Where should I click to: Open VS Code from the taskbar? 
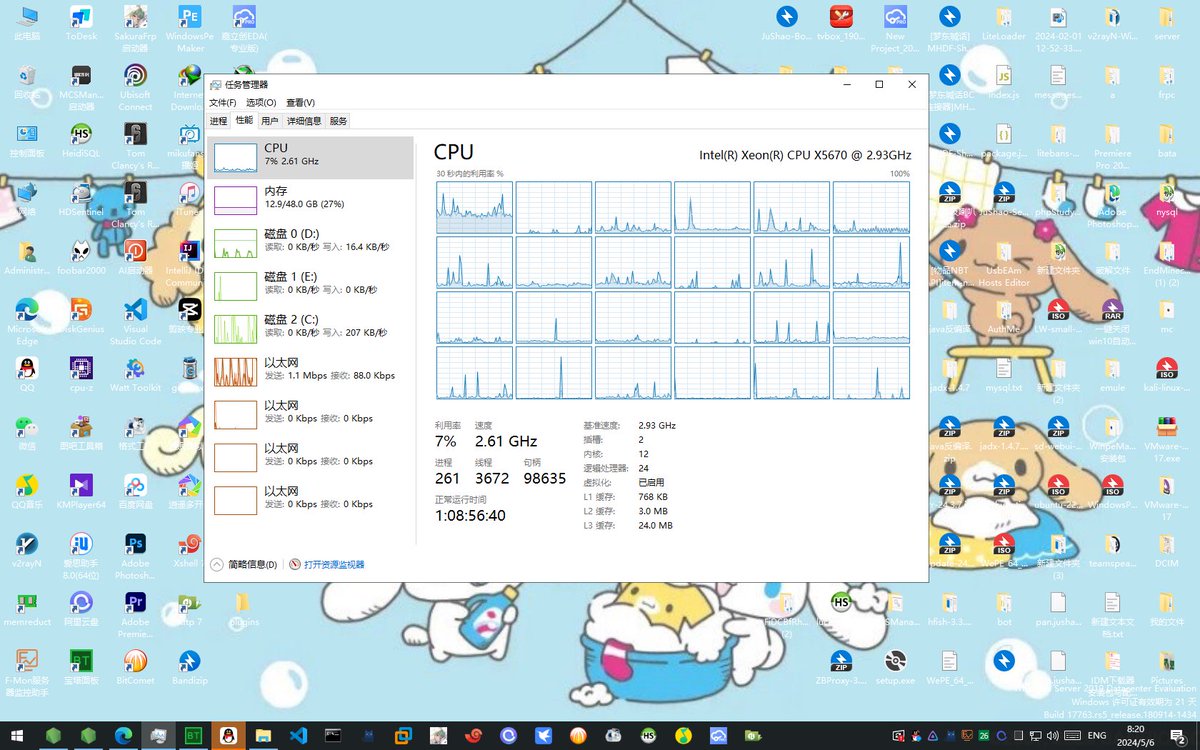(298, 735)
